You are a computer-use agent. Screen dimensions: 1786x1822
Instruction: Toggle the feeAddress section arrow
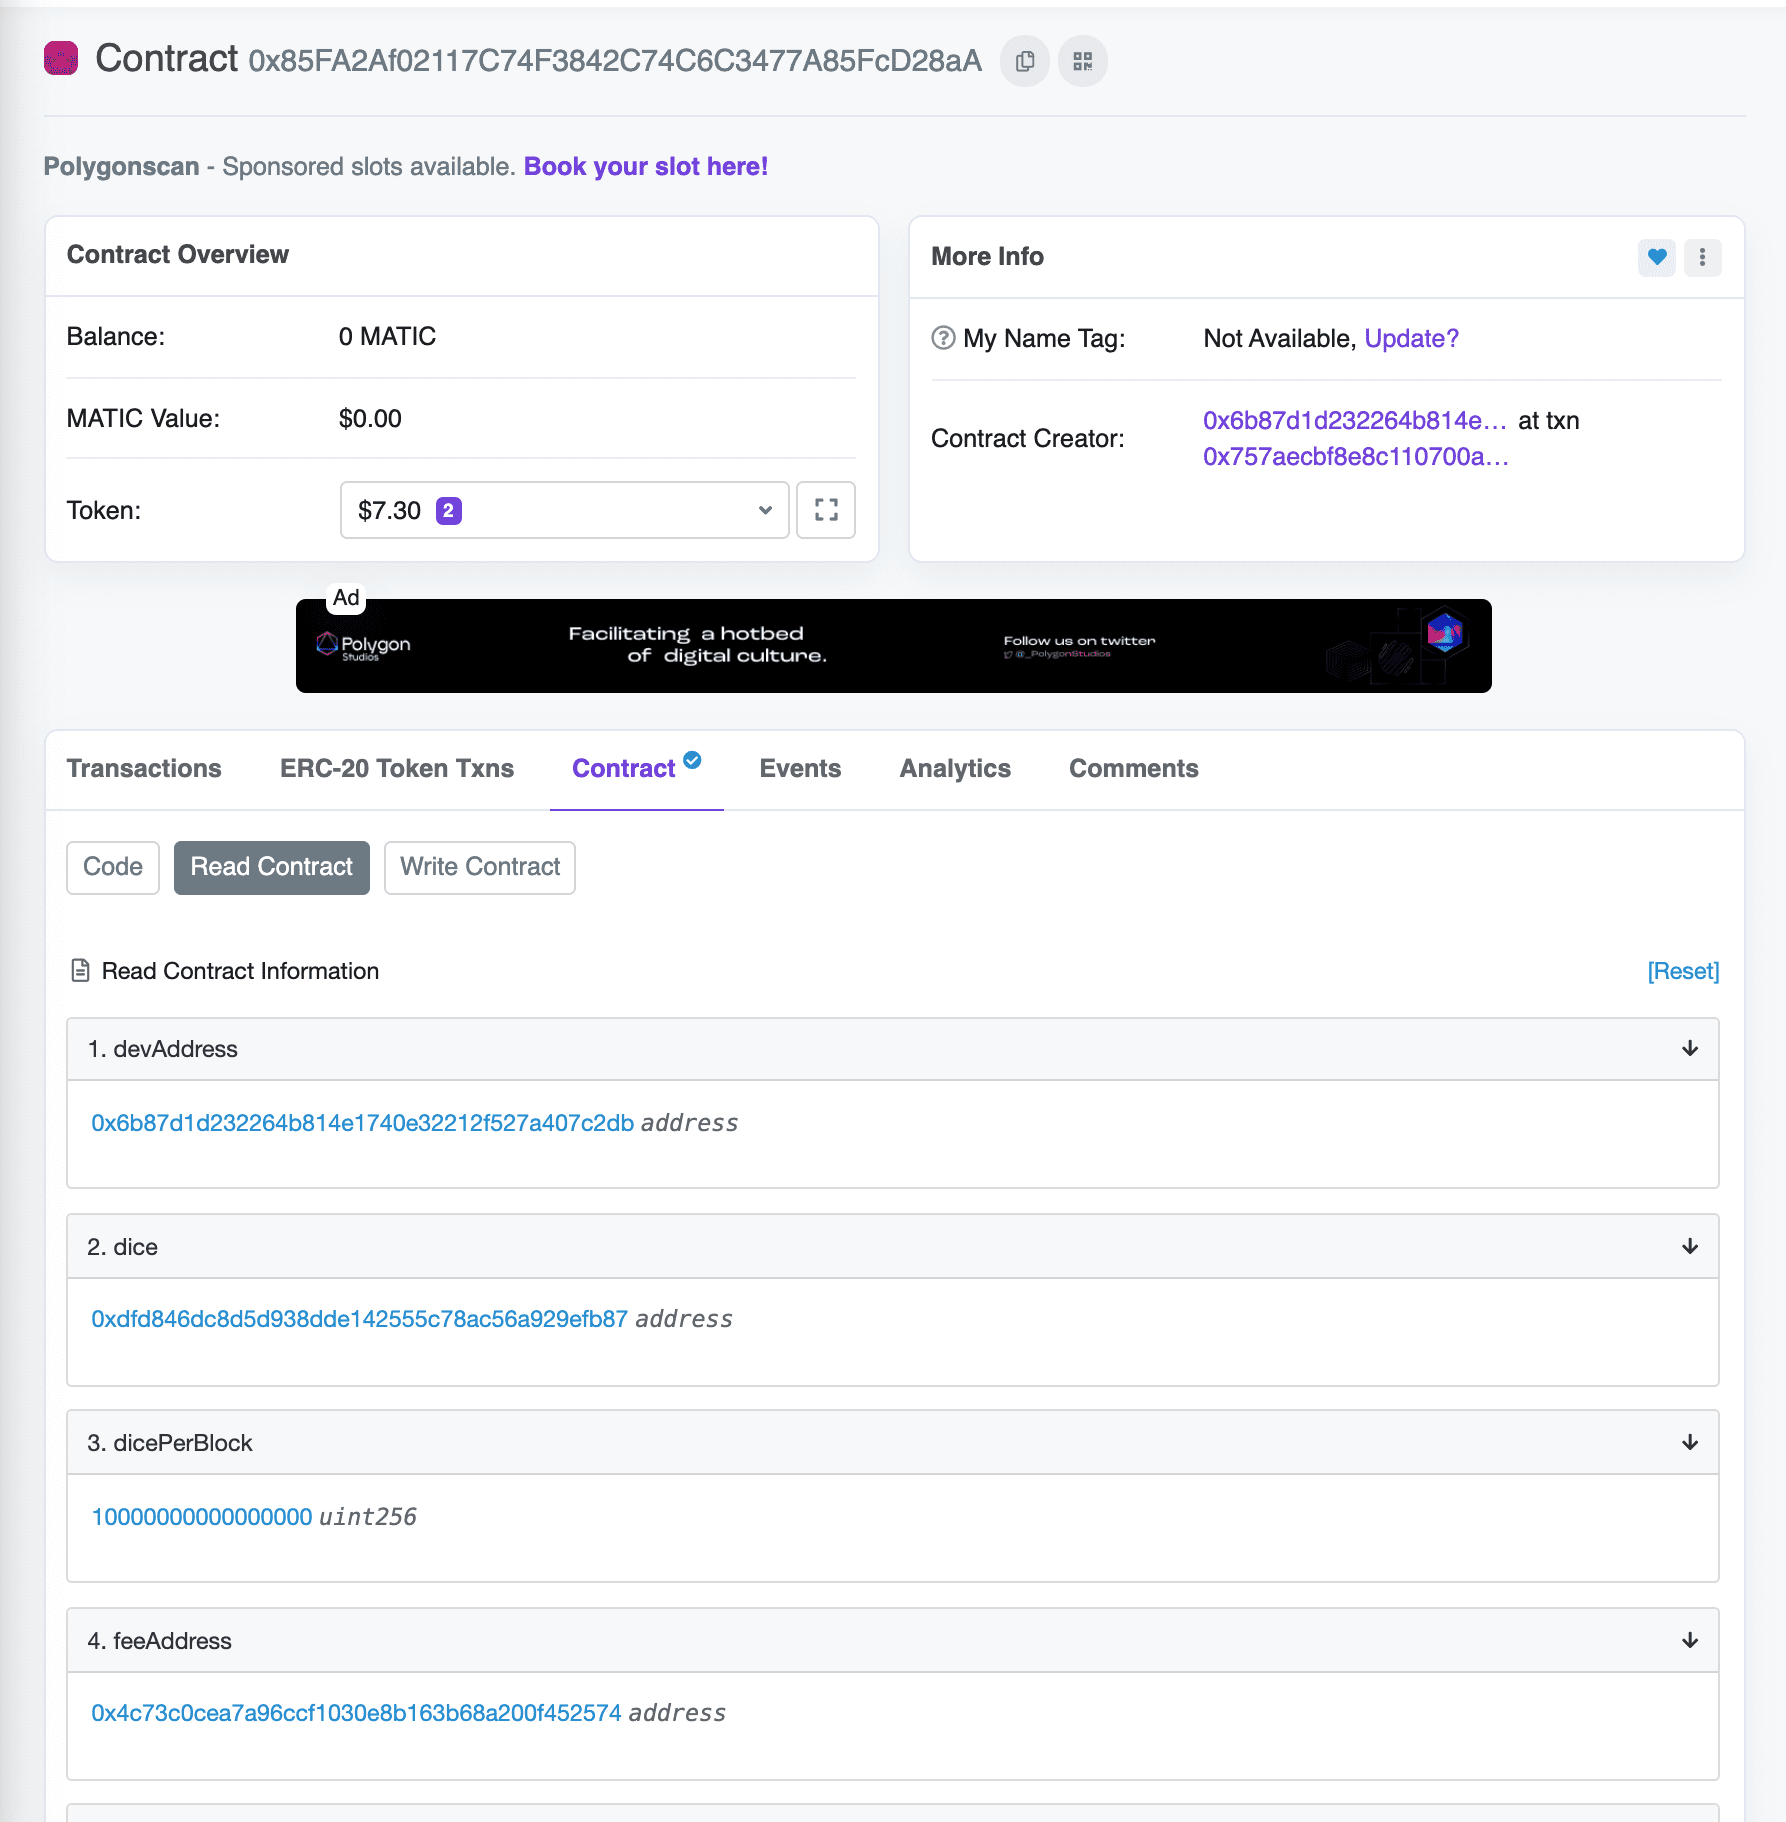click(1689, 1641)
